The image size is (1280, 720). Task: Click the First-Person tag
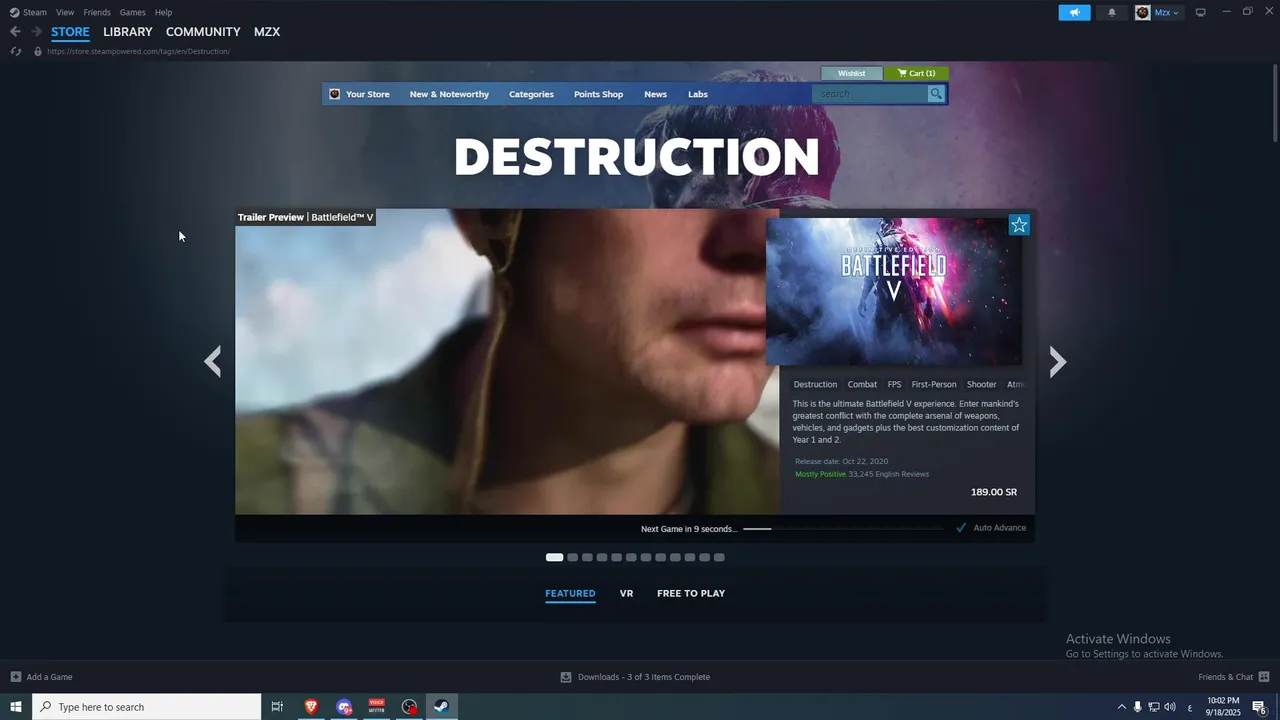pos(934,384)
